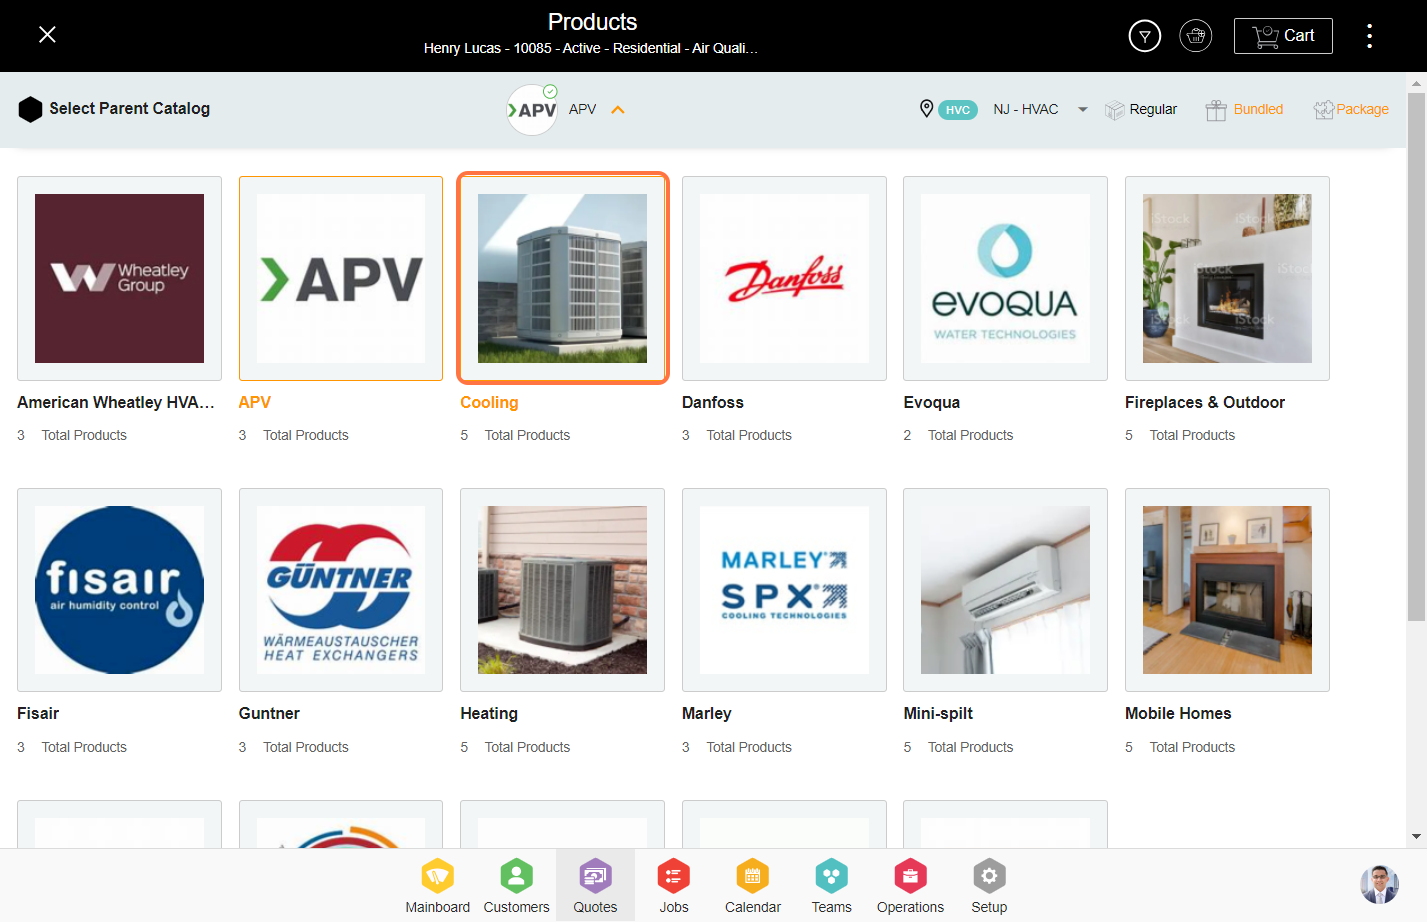Click the basket icon beside Cart

pos(1196,36)
